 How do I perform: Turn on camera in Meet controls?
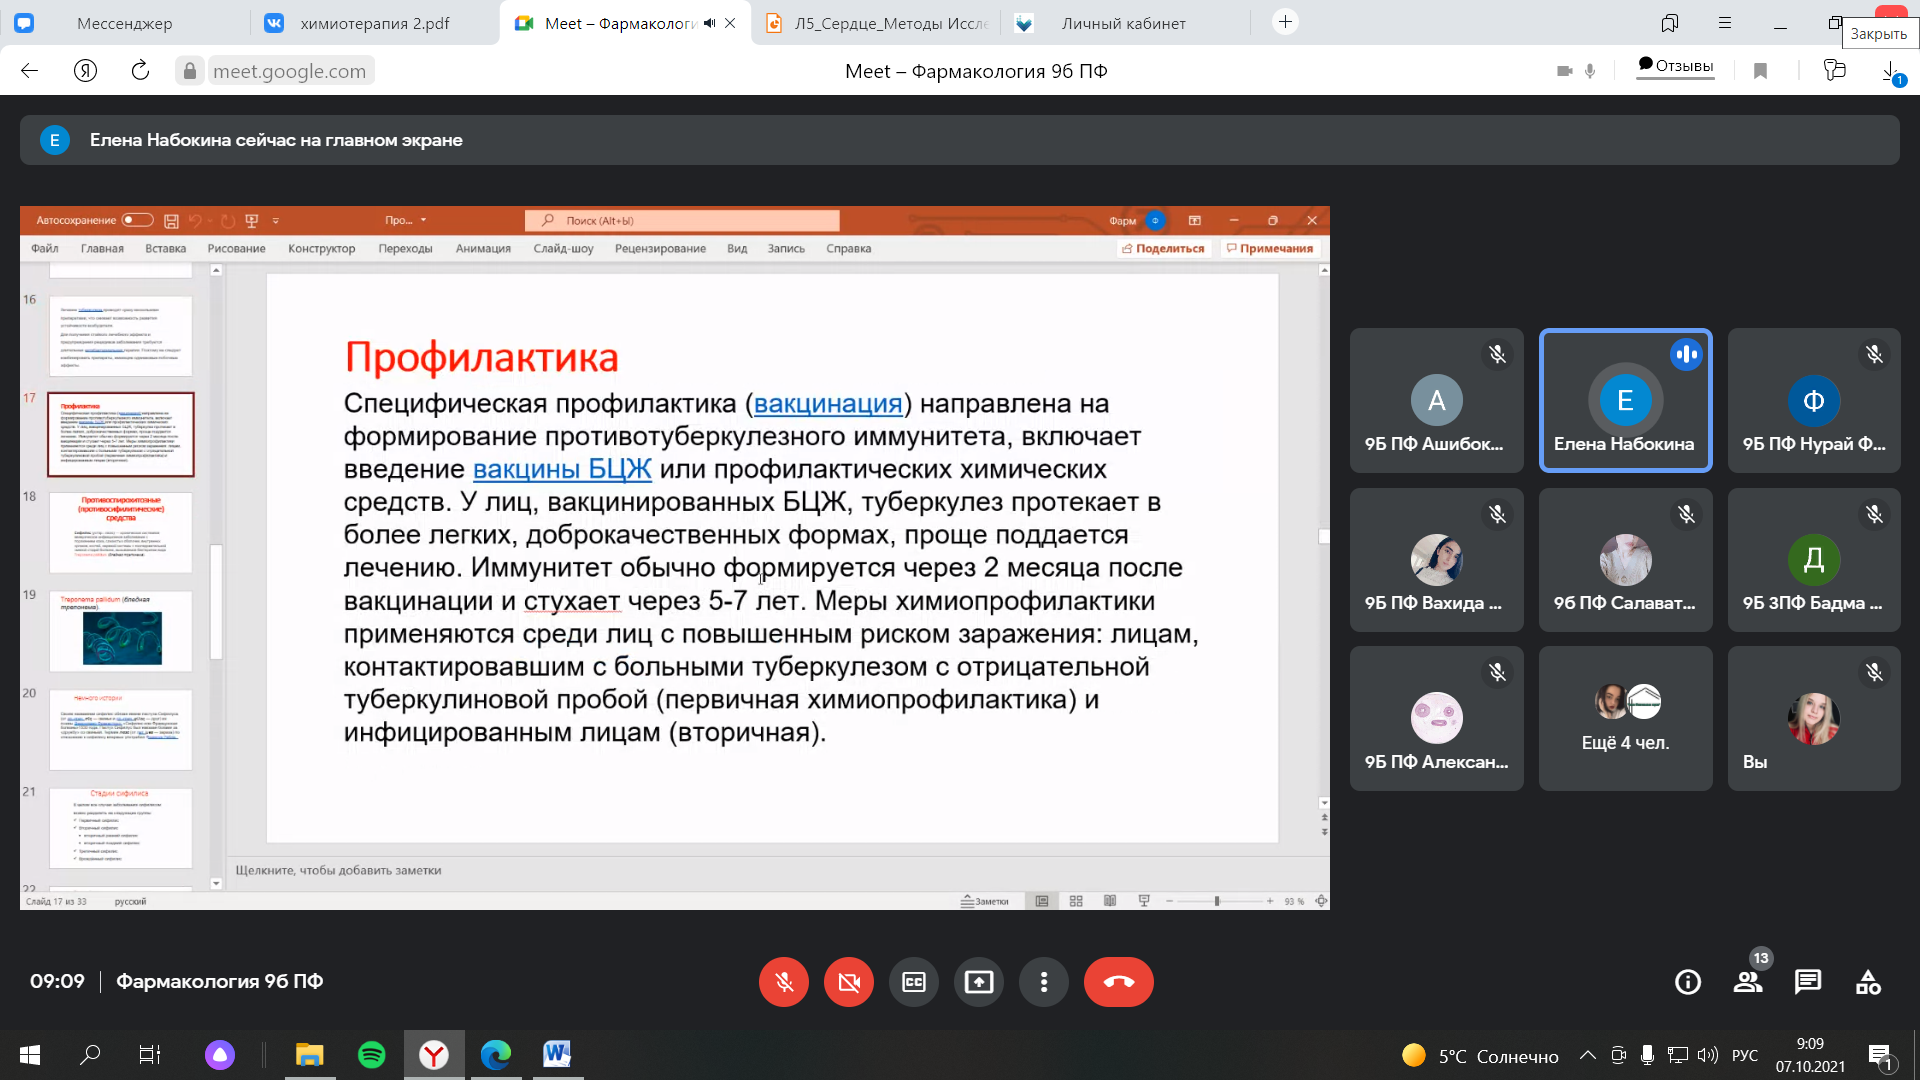[x=849, y=982]
